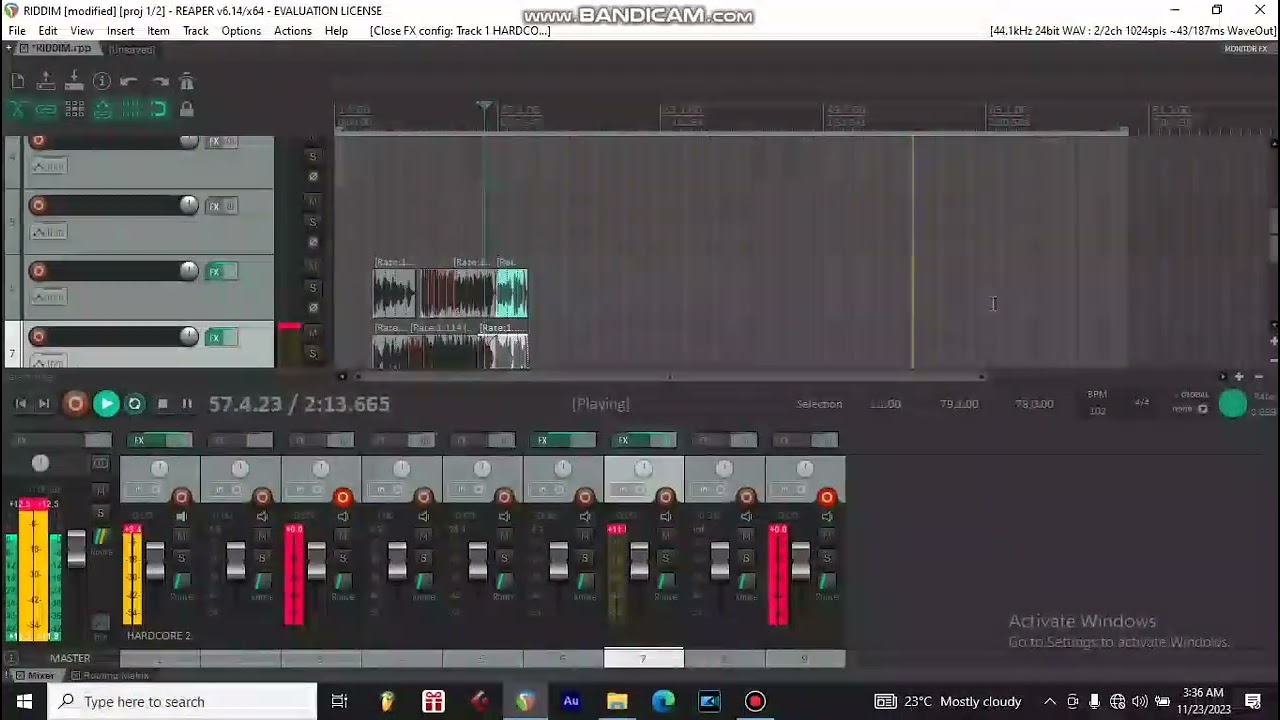Viewport: 1280px width, 720px height.
Task: Click the green Play button
Action: (105, 404)
